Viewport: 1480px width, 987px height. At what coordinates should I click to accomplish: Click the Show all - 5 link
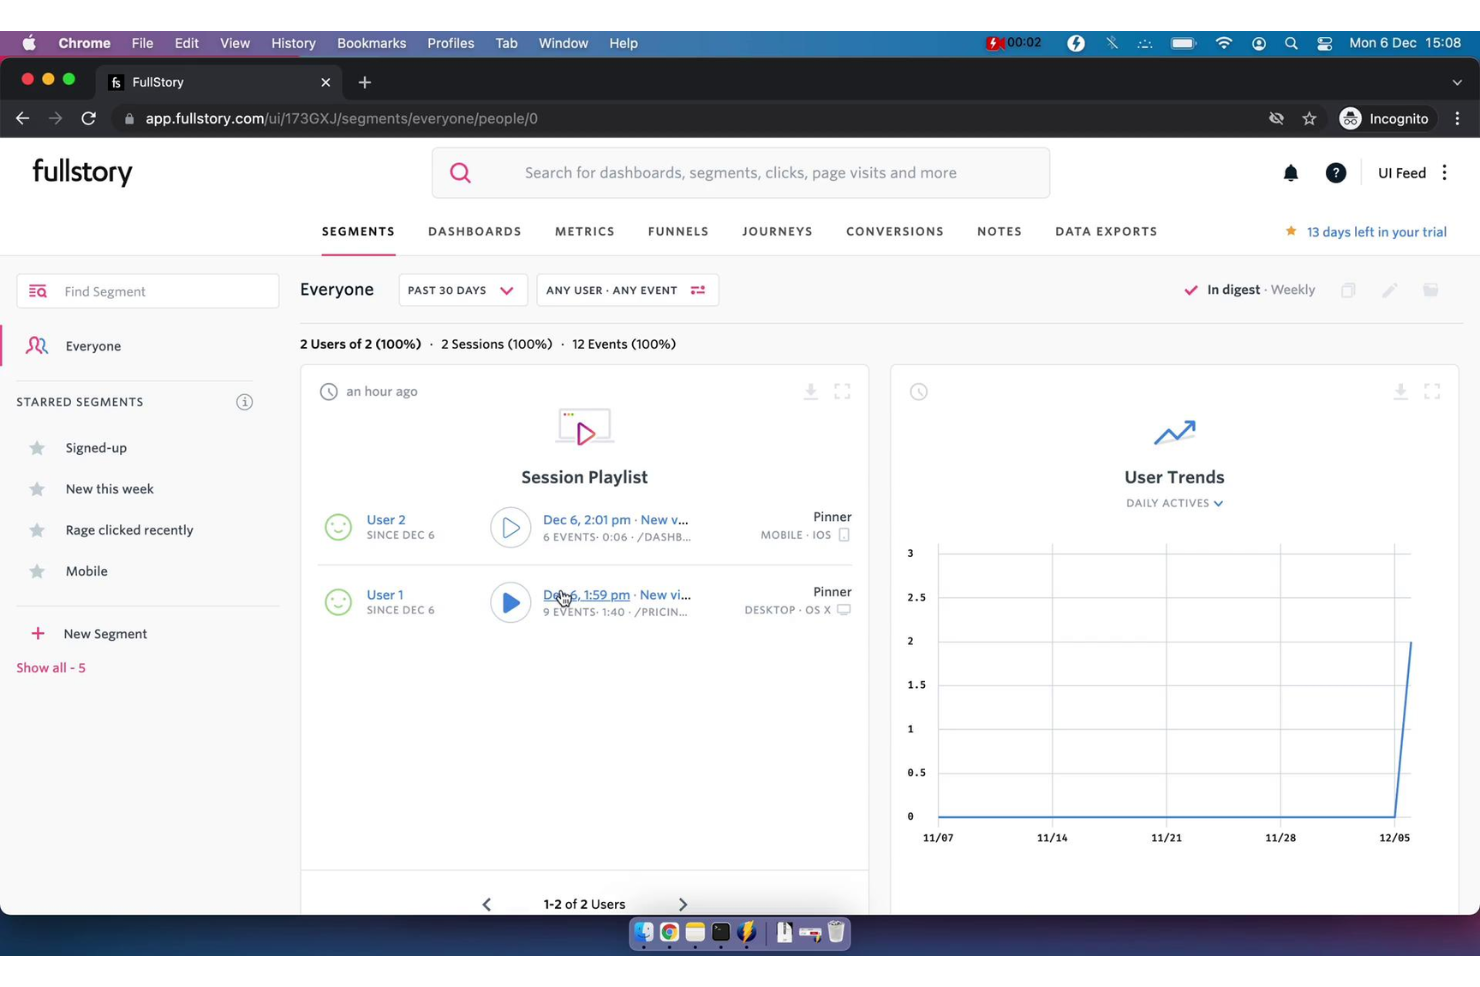pos(51,668)
